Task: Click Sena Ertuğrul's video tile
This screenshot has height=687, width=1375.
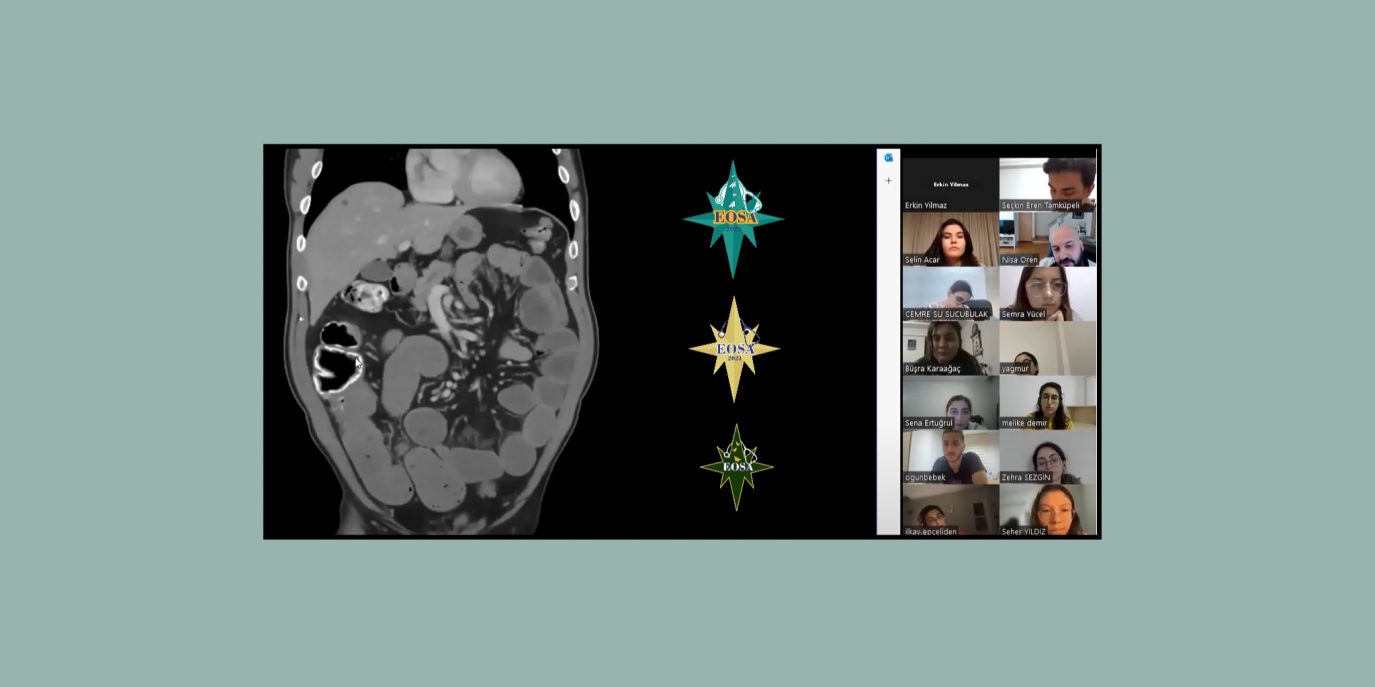Action: 950,402
